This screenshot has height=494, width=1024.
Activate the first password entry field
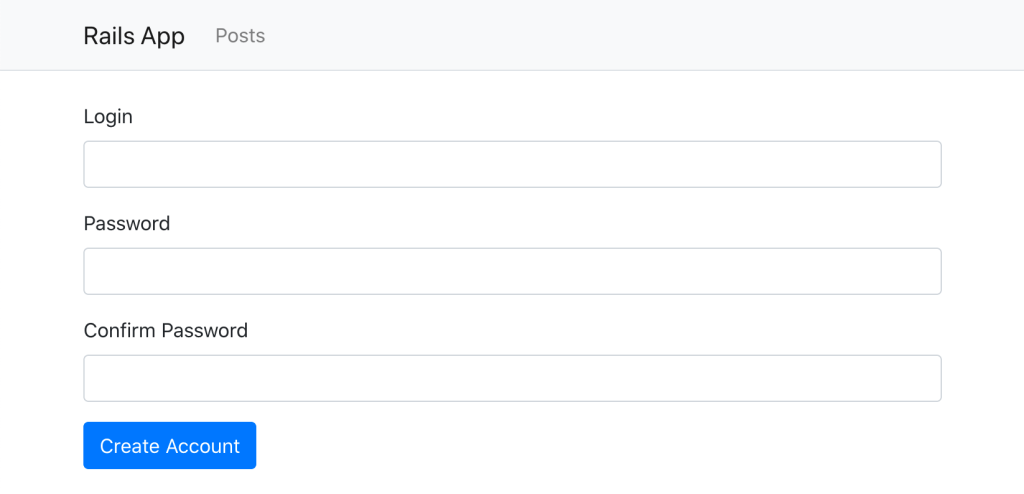coord(512,271)
